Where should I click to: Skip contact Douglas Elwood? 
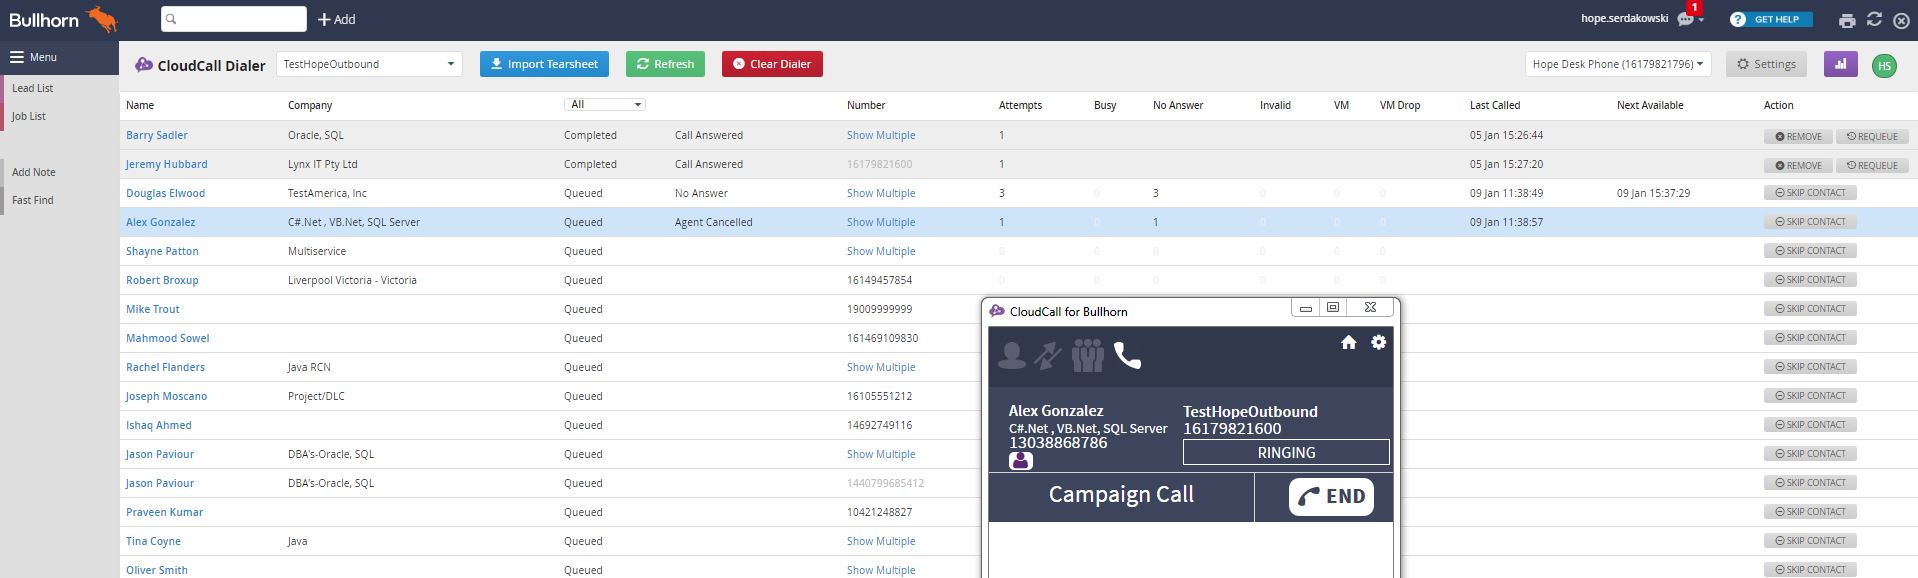(1809, 193)
